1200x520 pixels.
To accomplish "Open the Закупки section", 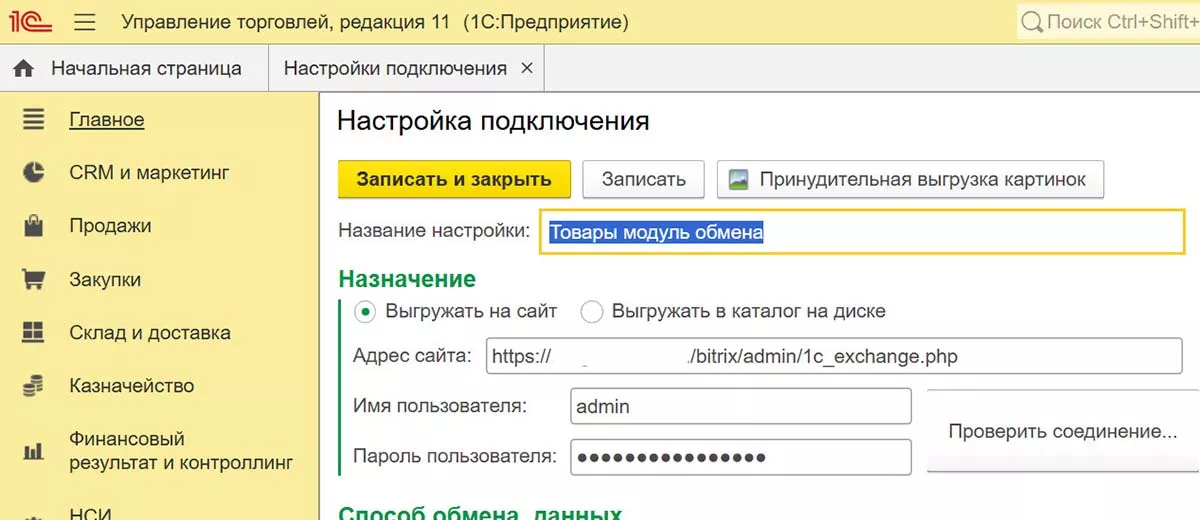I will click(105, 280).
